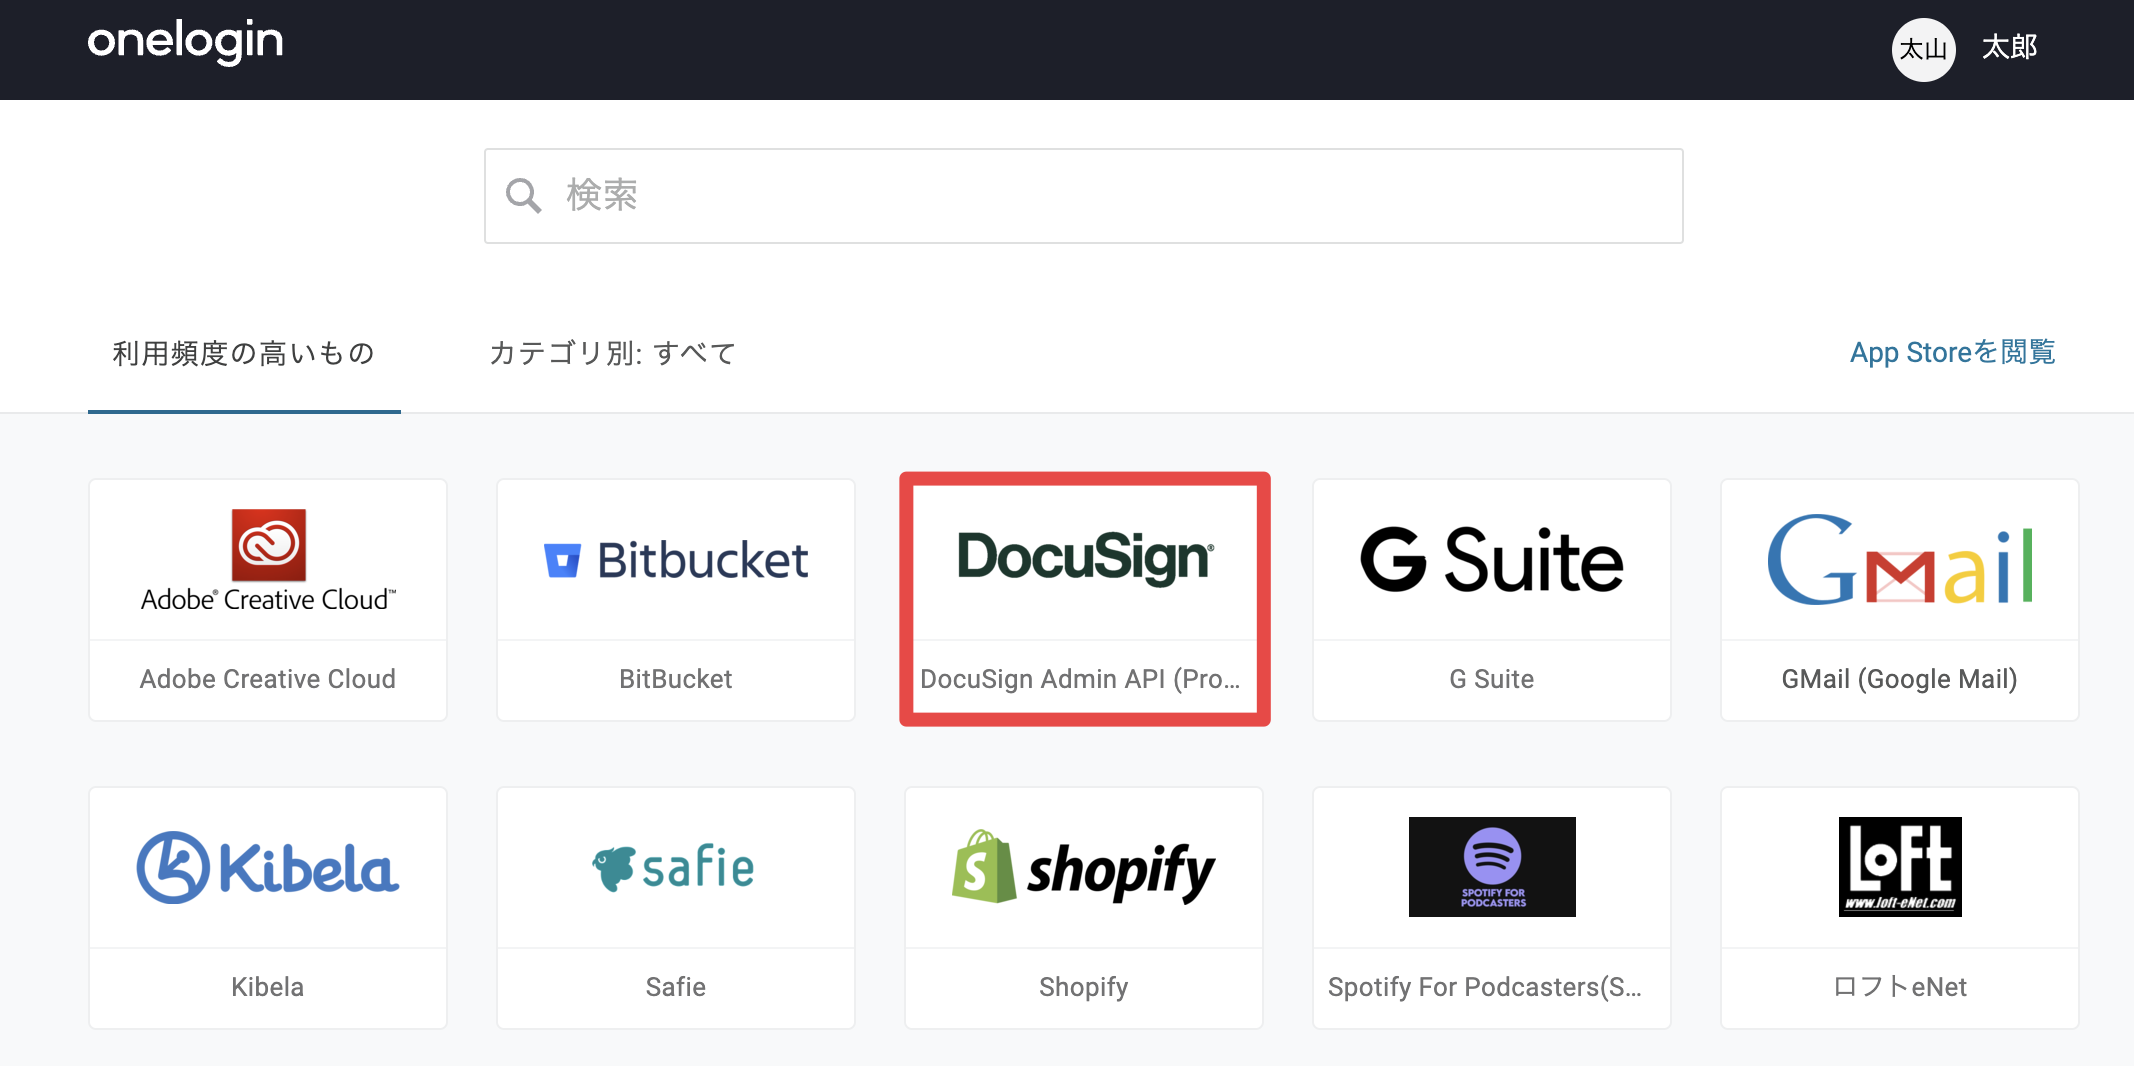Screen dimensions: 2134x1066
Task: Open the G Suite logo tile
Action: pyautogui.click(x=1491, y=561)
